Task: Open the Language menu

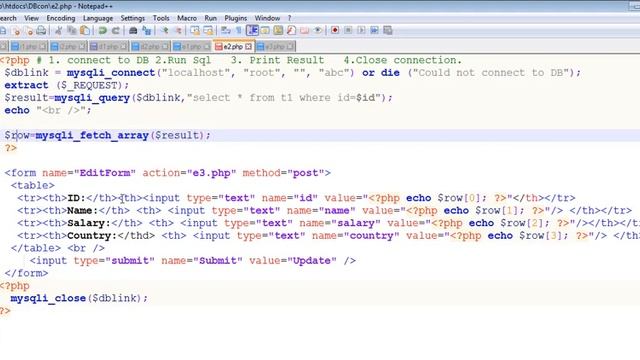Action: (98, 18)
